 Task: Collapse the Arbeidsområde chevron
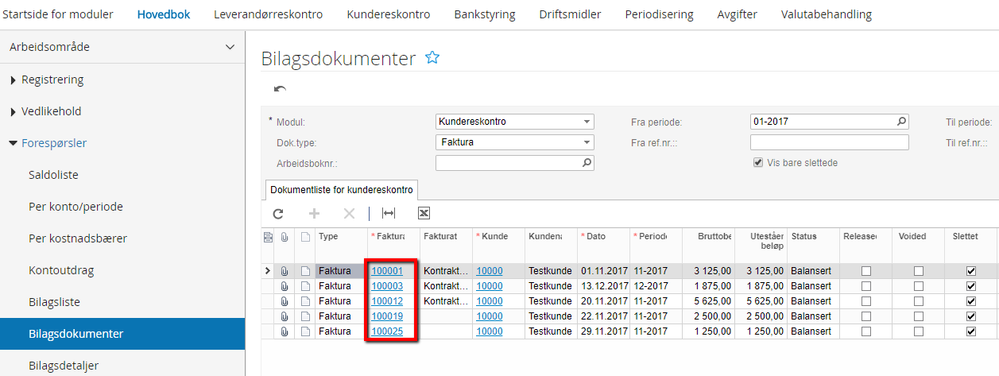pyautogui.click(x=230, y=47)
